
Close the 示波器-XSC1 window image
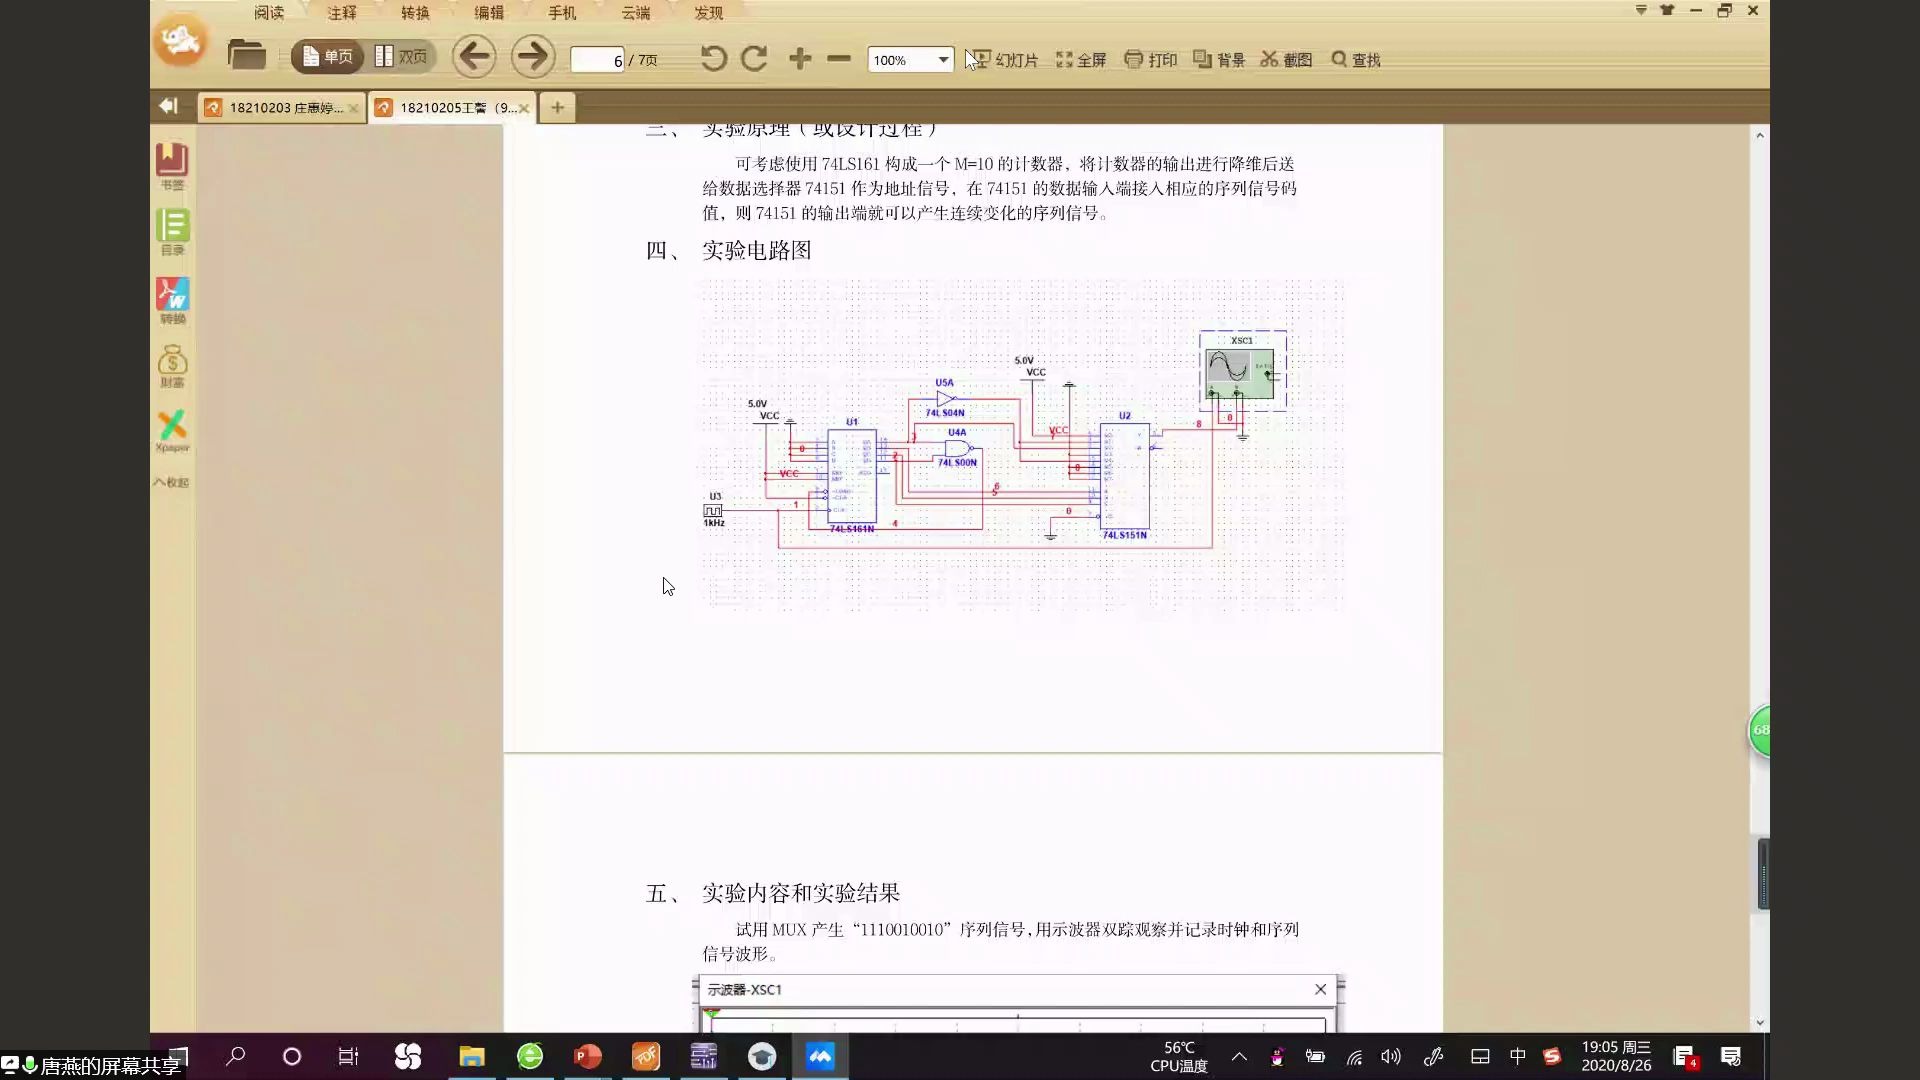[1320, 989]
